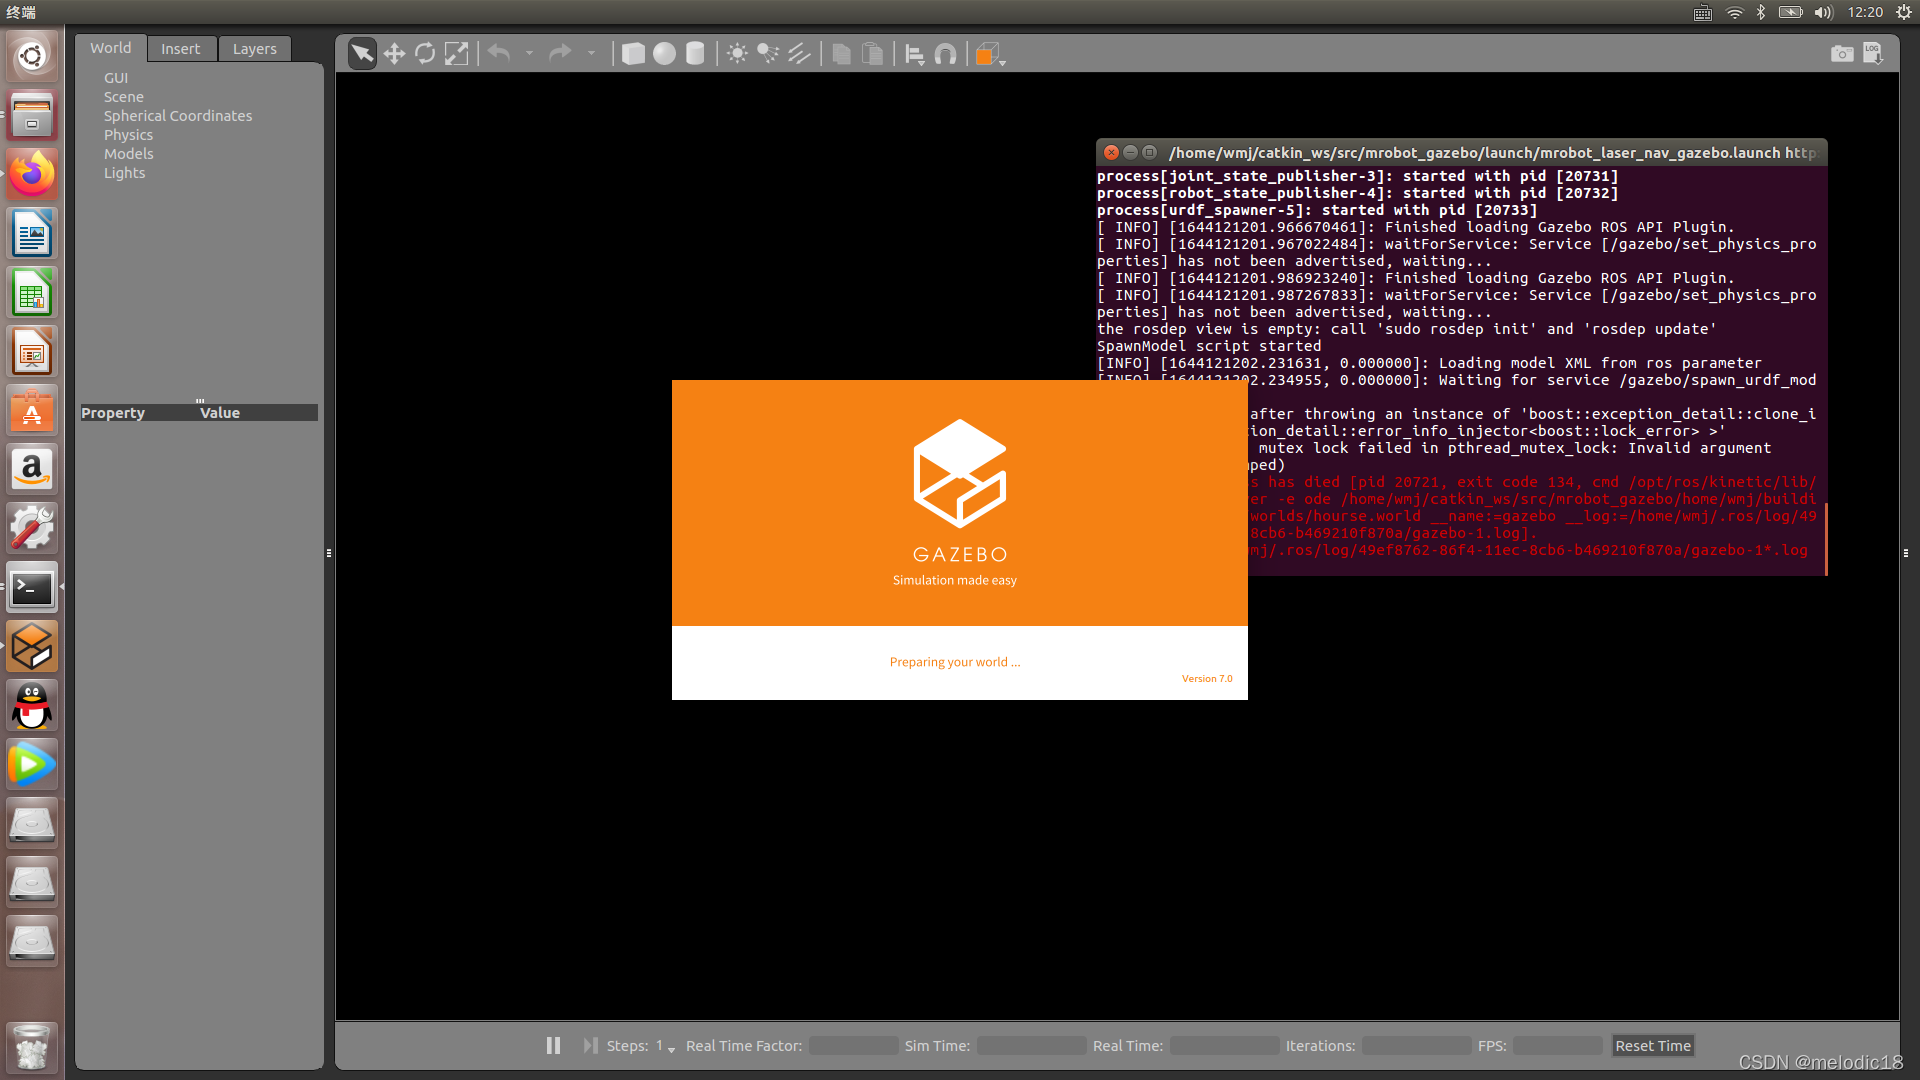Screen dimensions: 1920x1080
Task: Click the Reset Time button
Action: [1652, 1045]
